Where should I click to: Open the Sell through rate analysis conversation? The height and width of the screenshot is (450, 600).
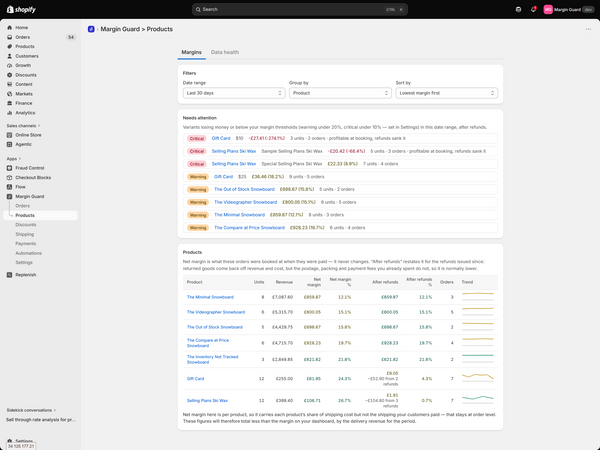[x=41, y=420]
